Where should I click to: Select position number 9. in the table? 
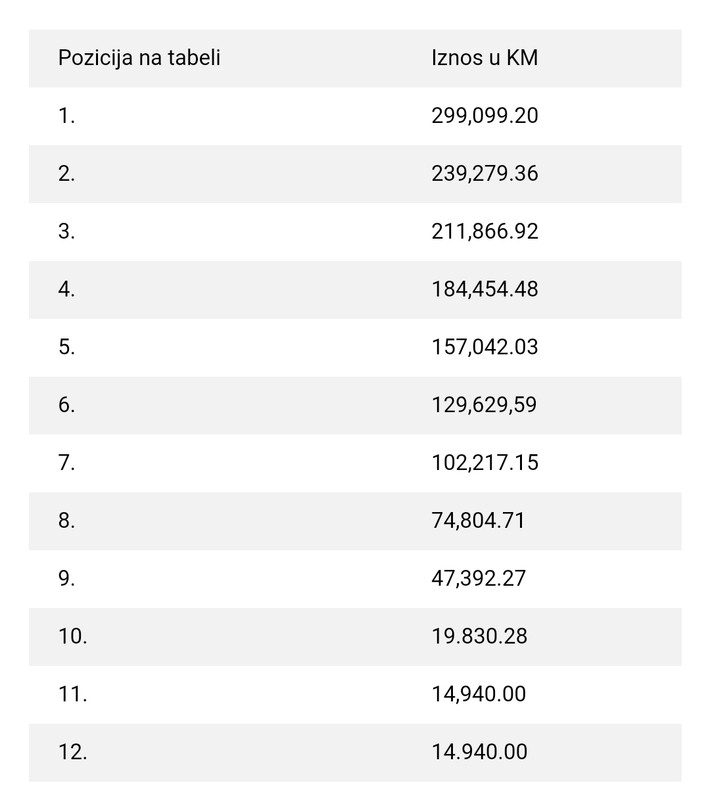pyautogui.click(x=67, y=579)
